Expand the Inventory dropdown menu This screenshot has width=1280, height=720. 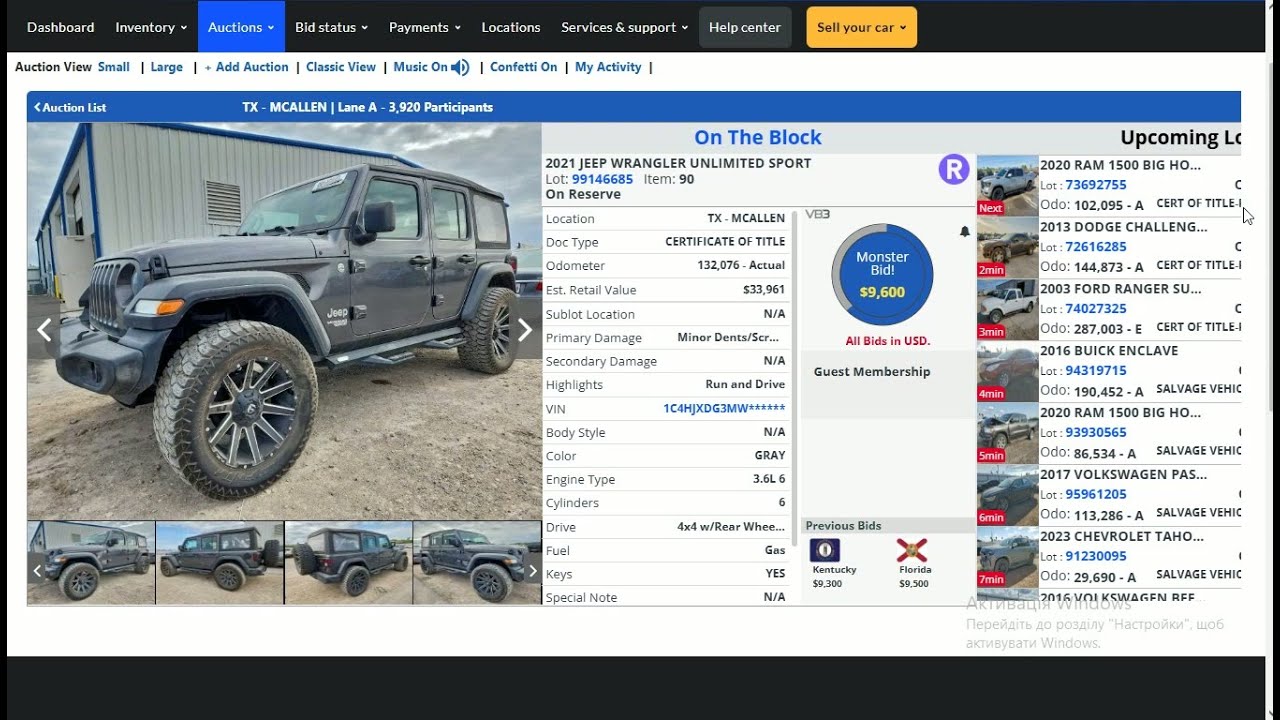pyautogui.click(x=151, y=27)
